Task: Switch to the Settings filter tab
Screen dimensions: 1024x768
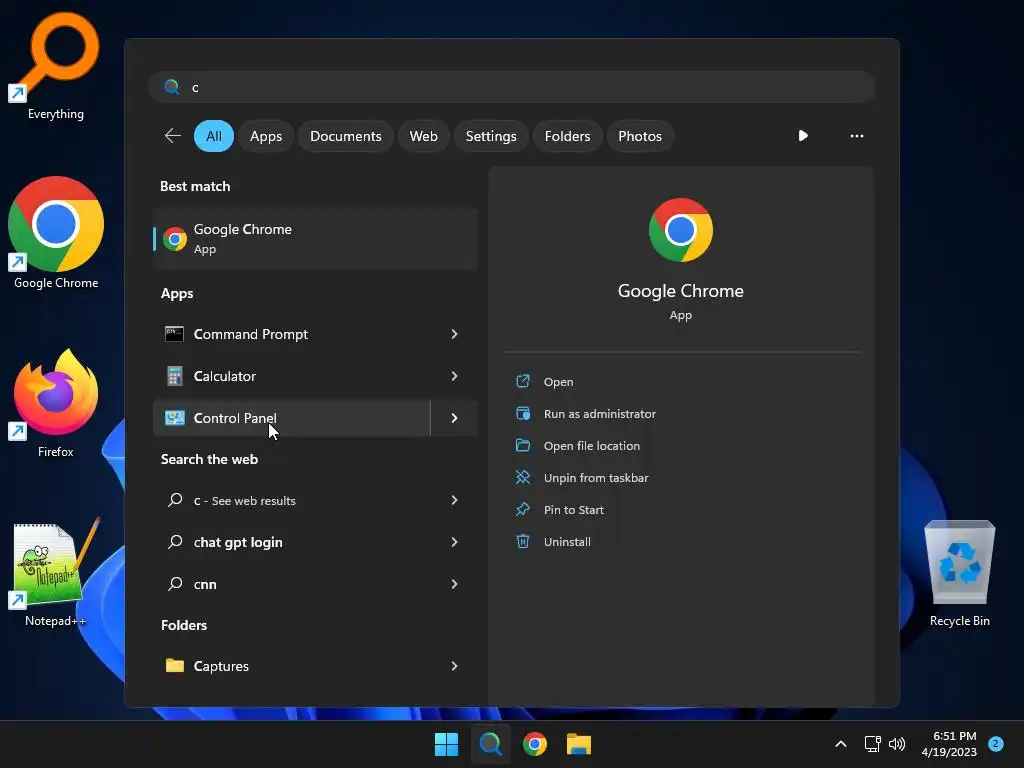Action: point(491,136)
